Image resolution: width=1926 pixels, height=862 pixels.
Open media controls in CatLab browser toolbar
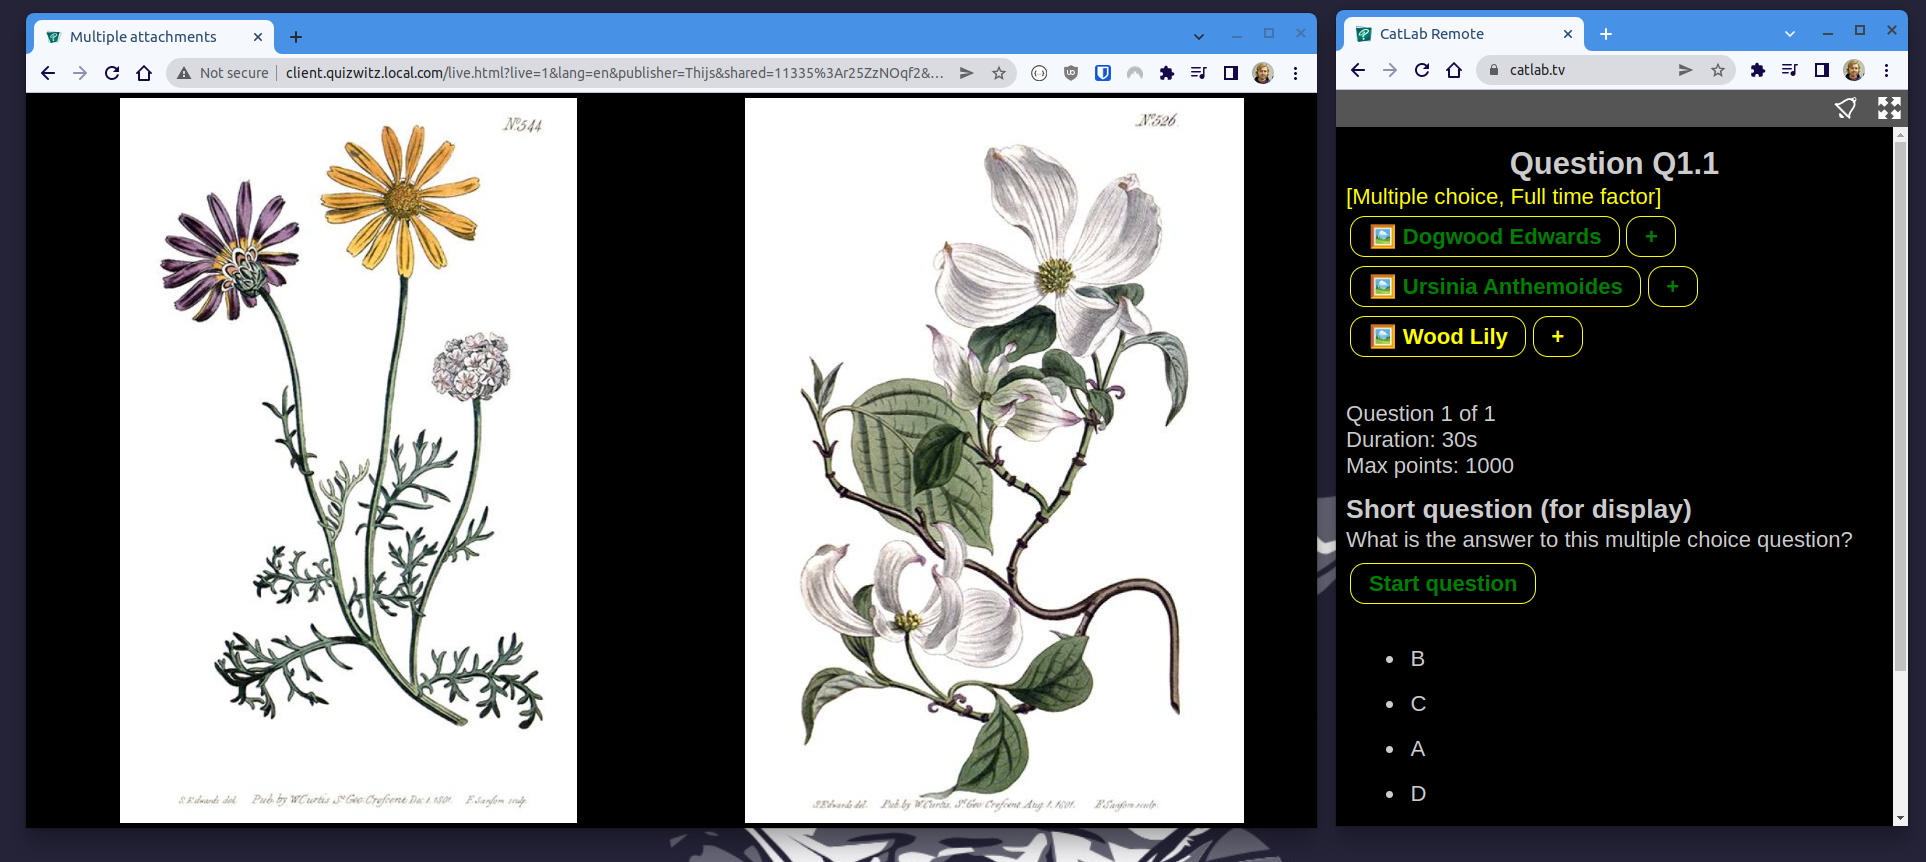click(1789, 70)
